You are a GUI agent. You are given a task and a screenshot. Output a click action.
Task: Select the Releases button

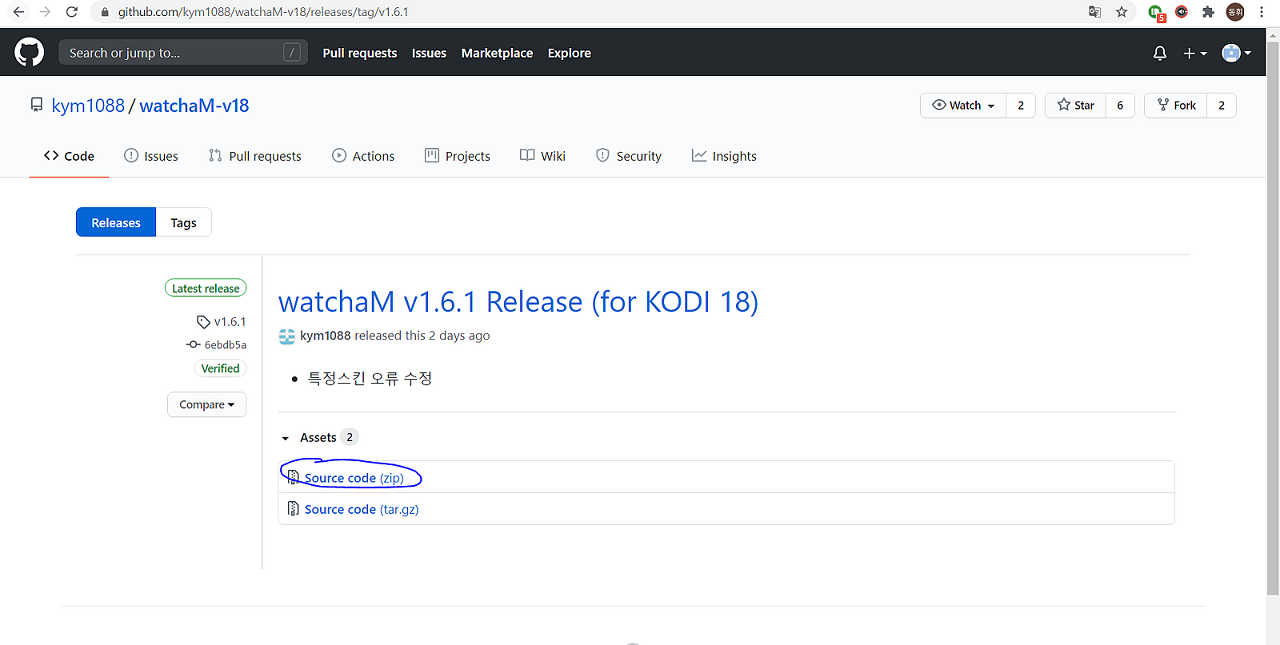(116, 222)
